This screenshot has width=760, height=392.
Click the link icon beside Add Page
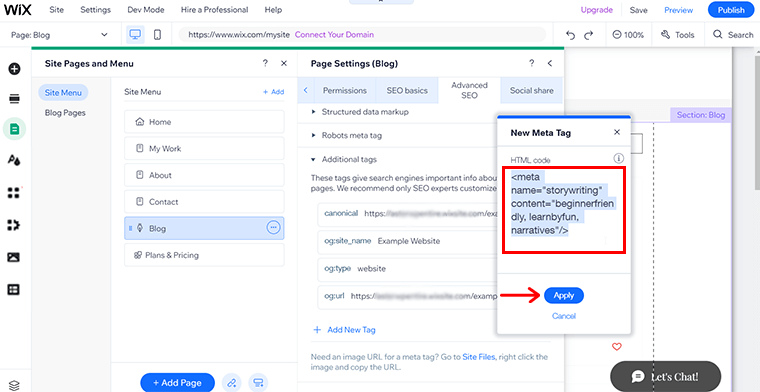coord(231,383)
